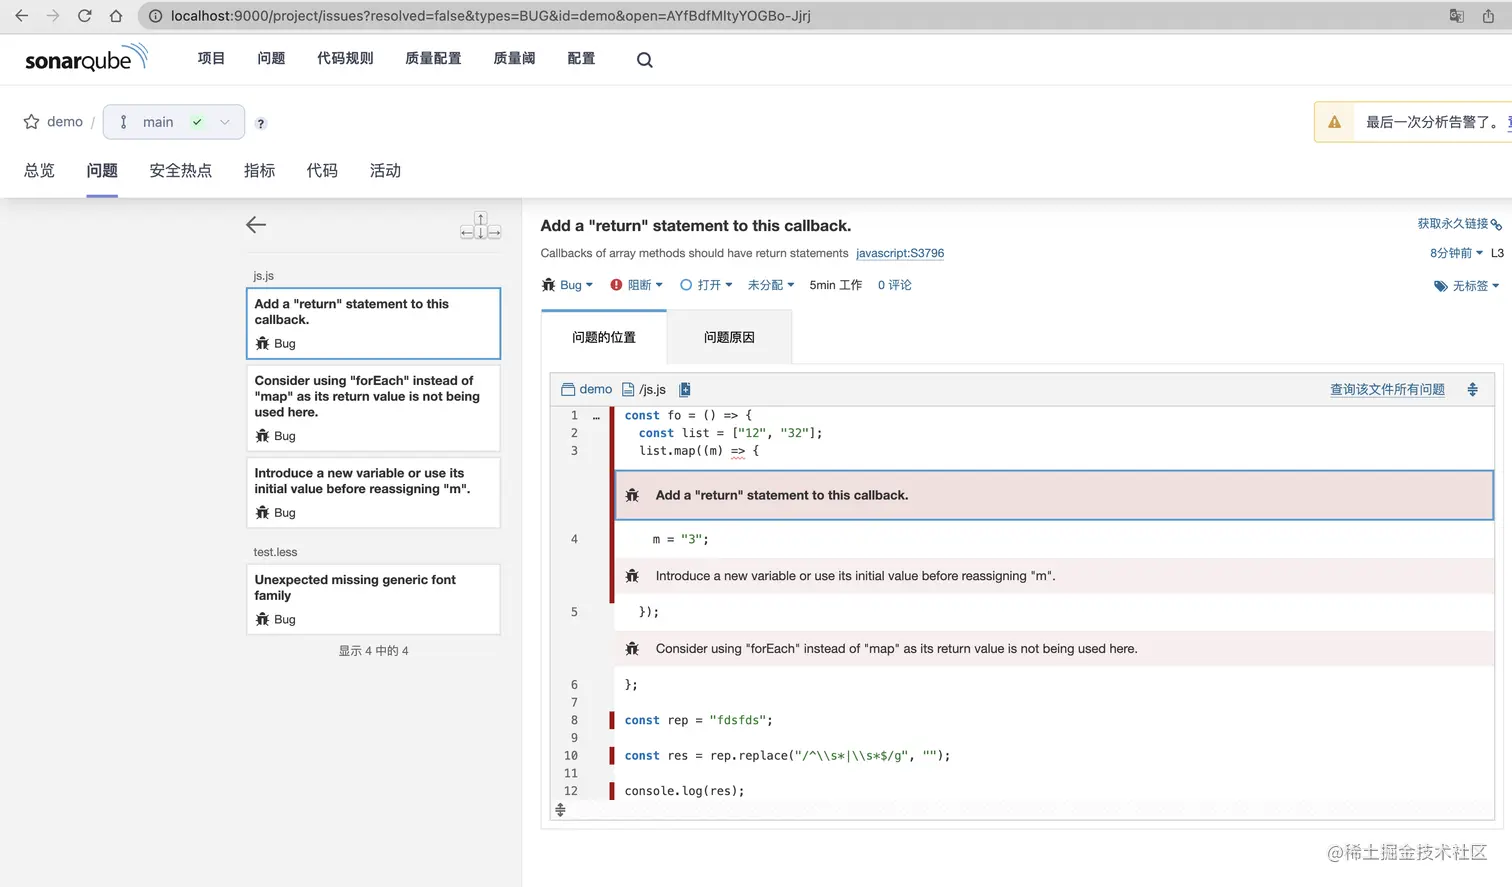
Task: Switch to the 安全热点 tab
Action: [181, 171]
